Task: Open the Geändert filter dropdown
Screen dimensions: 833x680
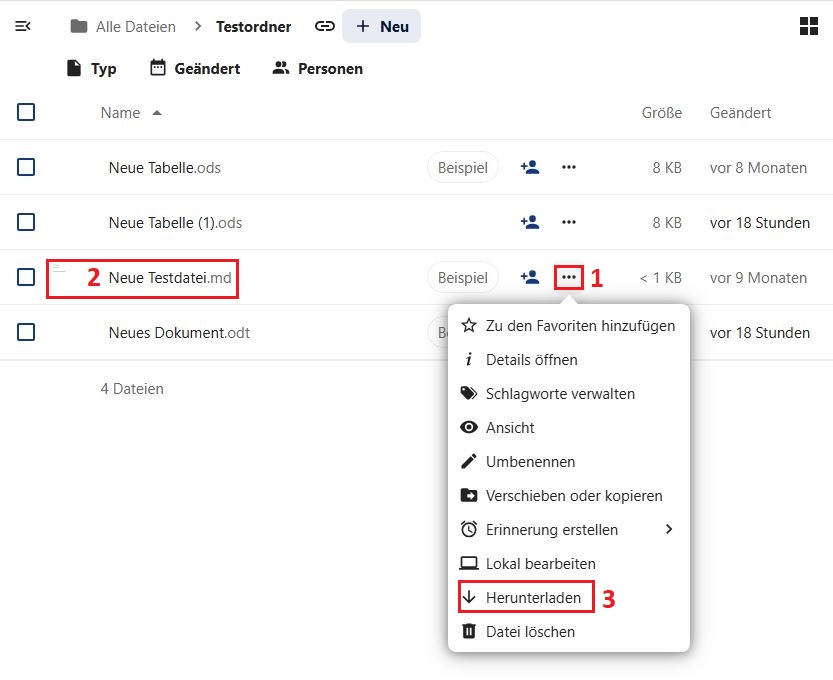Action: coord(194,69)
